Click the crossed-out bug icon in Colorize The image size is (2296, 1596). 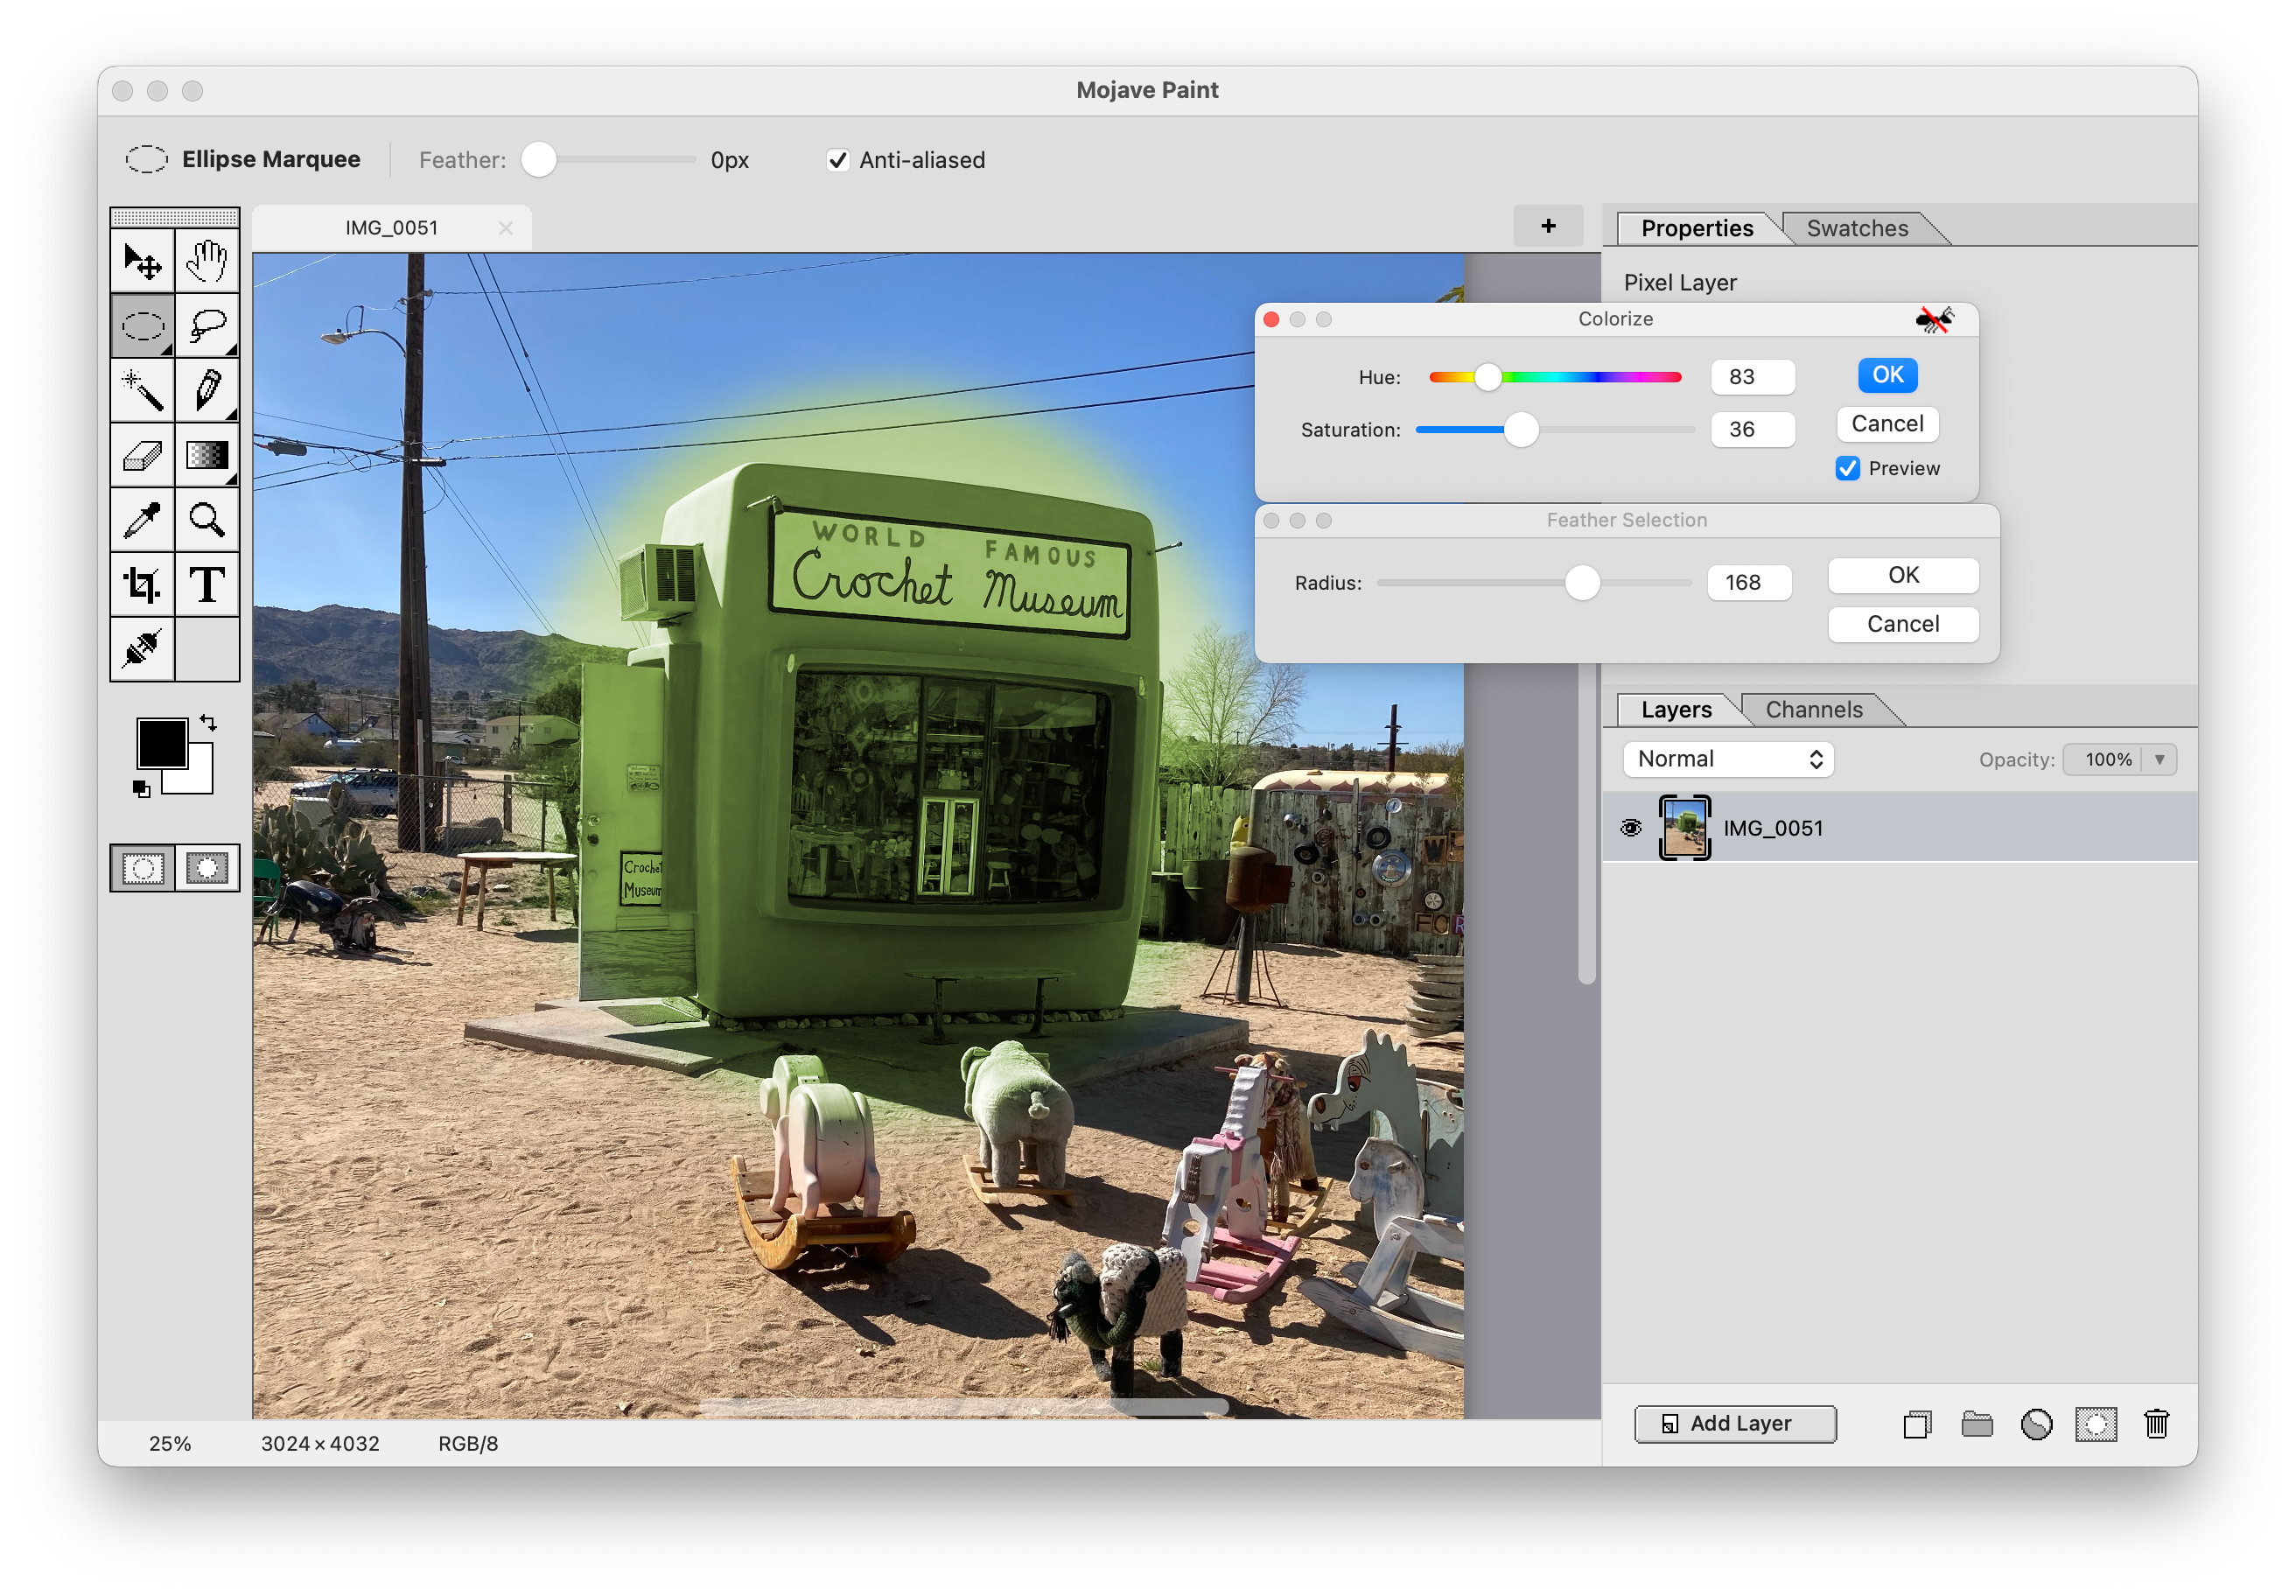coord(1934,320)
